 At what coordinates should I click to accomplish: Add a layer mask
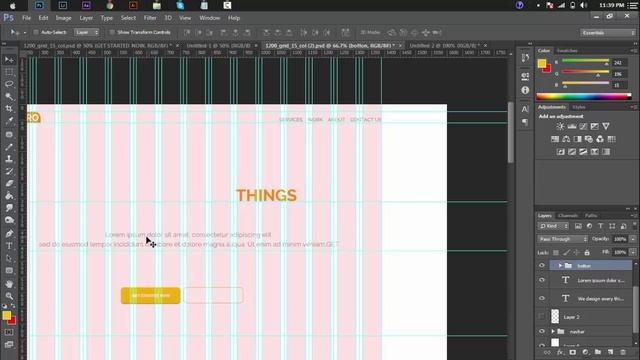click(x=572, y=352)
